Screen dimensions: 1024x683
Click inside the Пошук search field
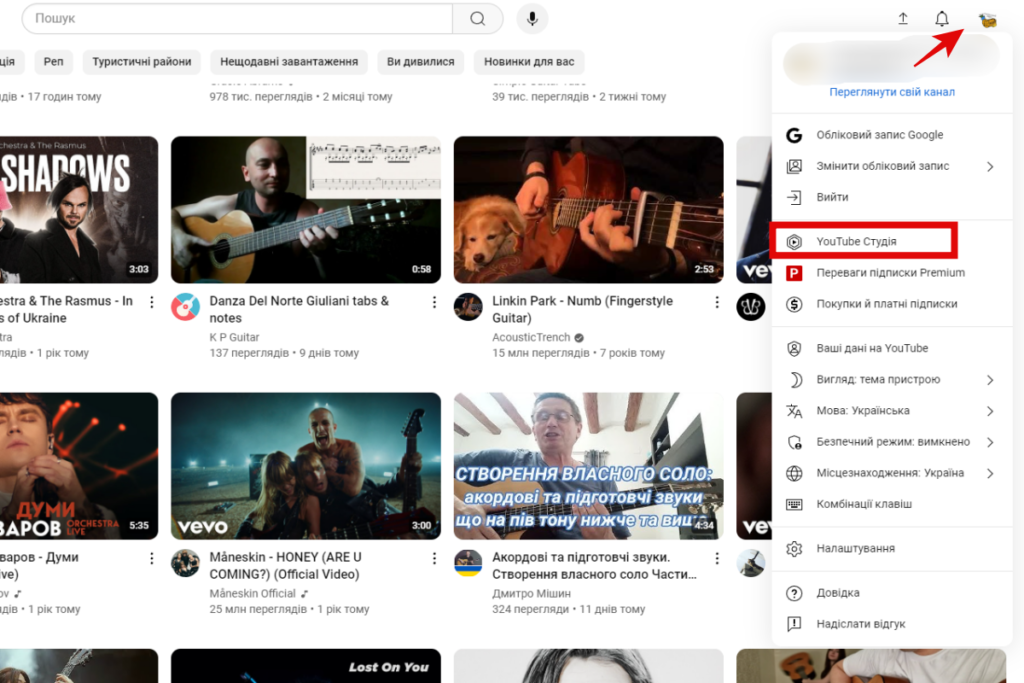click(x=200, y=18)
